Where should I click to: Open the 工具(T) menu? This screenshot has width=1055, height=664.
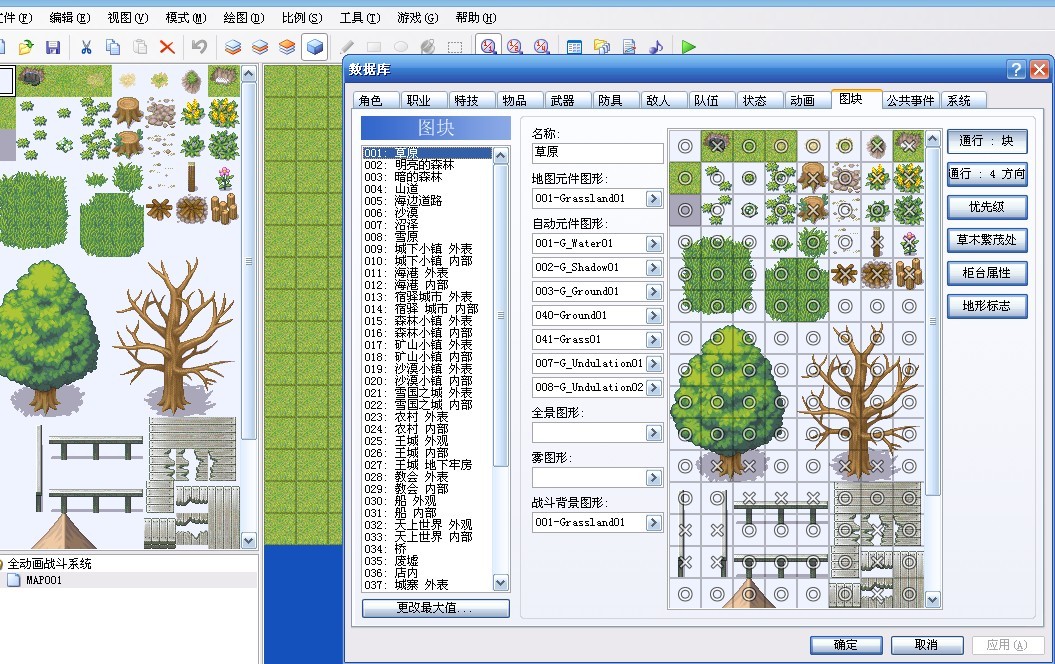pyautogui.click(x=360, y=17)
